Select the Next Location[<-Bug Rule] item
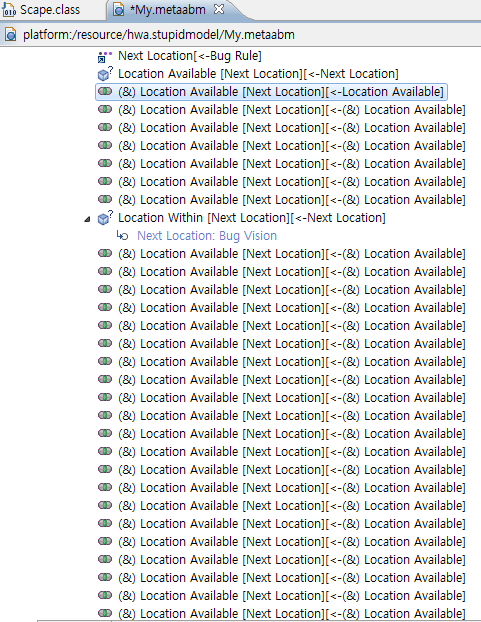The height and width of the screenshot is (622, 481). pos(190,56)
